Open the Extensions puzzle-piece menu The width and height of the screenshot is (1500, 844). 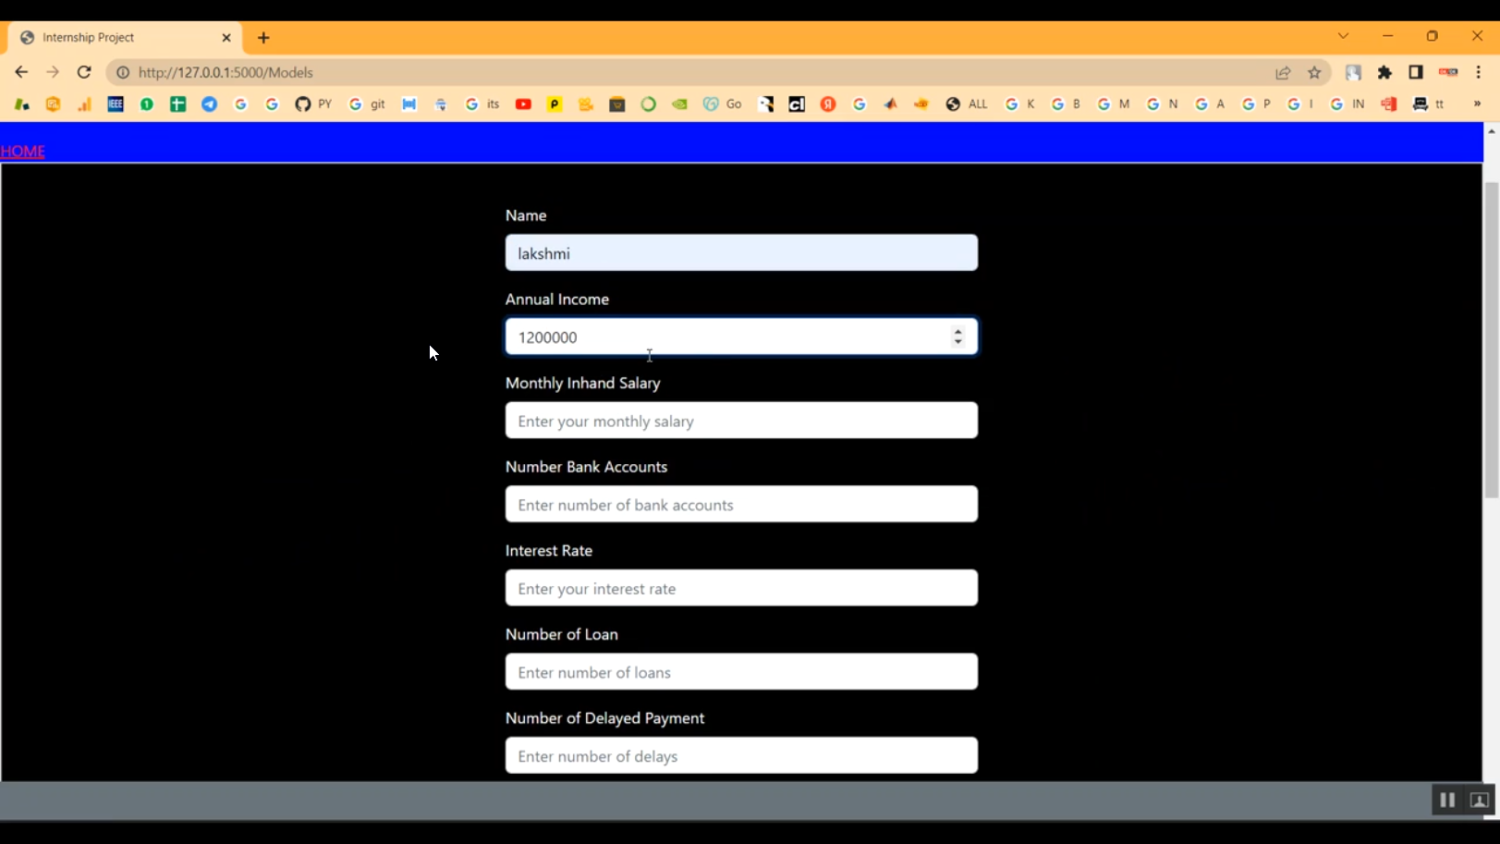1385,72
